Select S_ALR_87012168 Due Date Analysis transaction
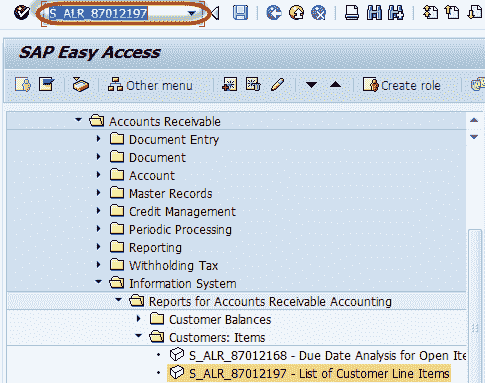Viewport: 485px width, 383px height. click(x=327, y=356)
